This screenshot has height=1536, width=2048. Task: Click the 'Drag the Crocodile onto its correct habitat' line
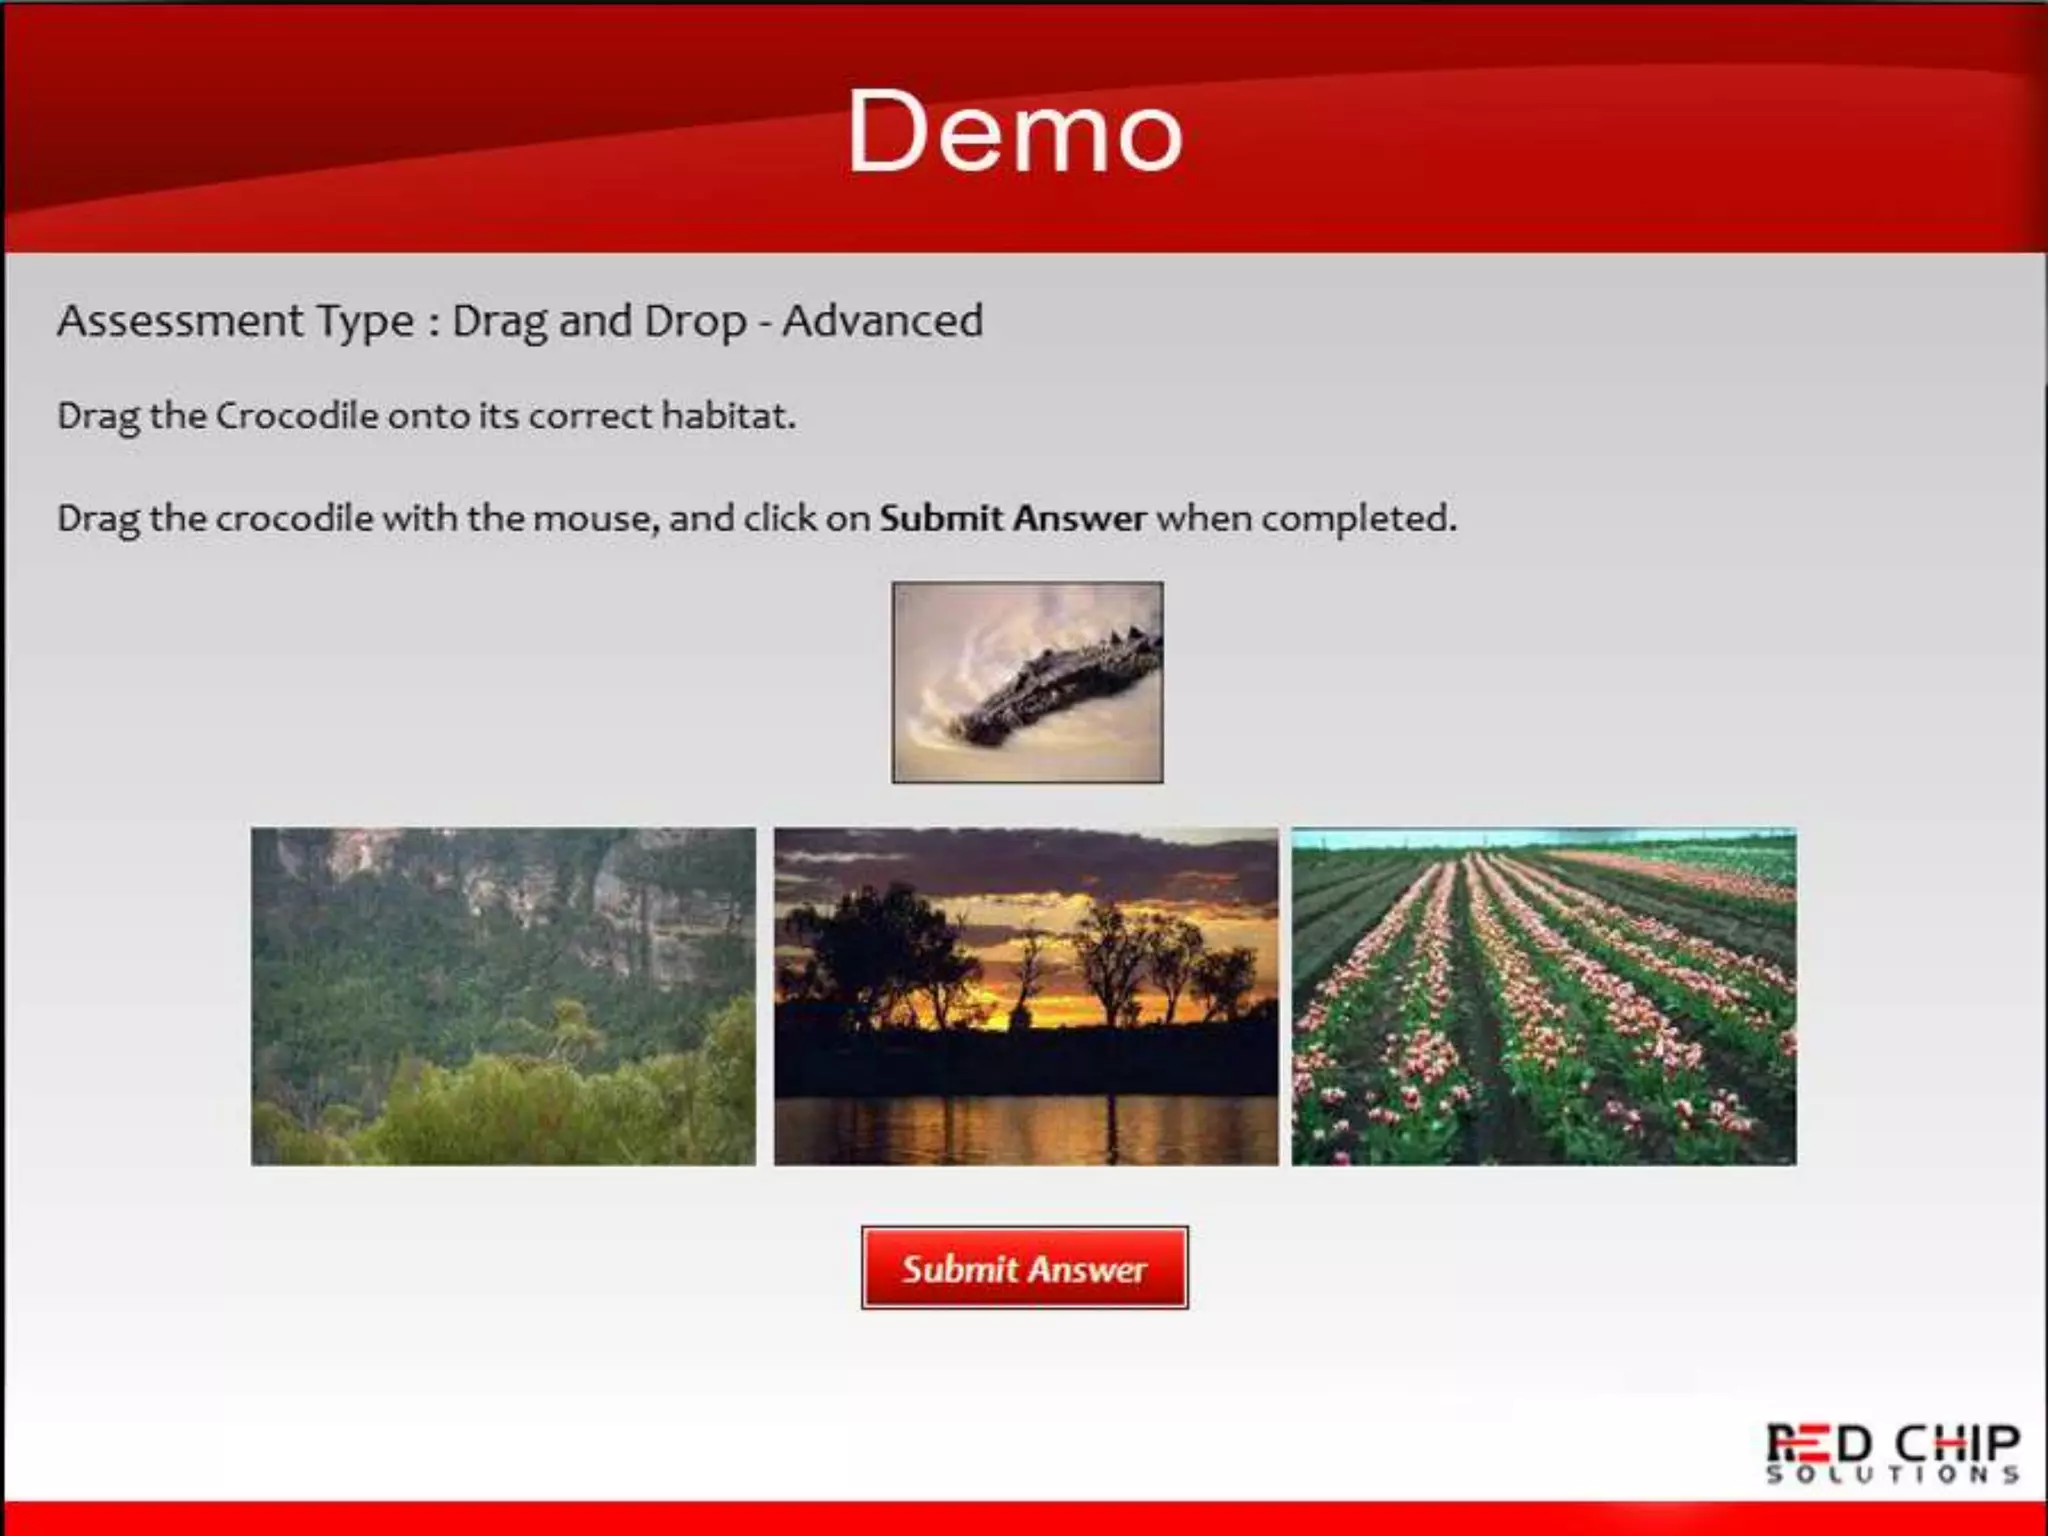(x=426, y=416)
